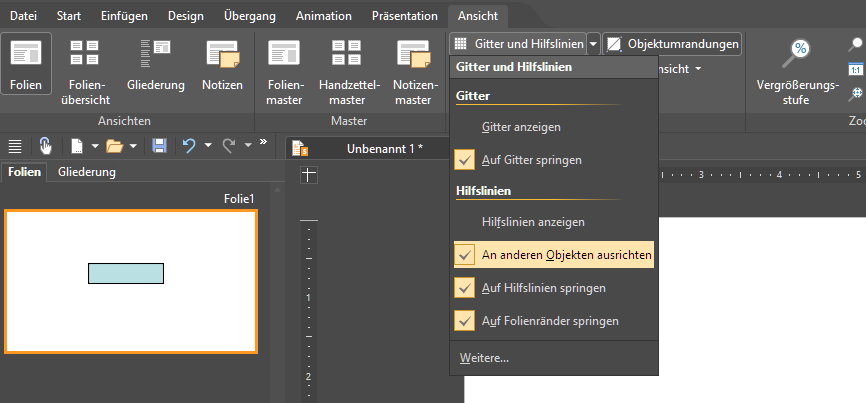Switch to the Animation ribbon tab

[x=324, y=16]
